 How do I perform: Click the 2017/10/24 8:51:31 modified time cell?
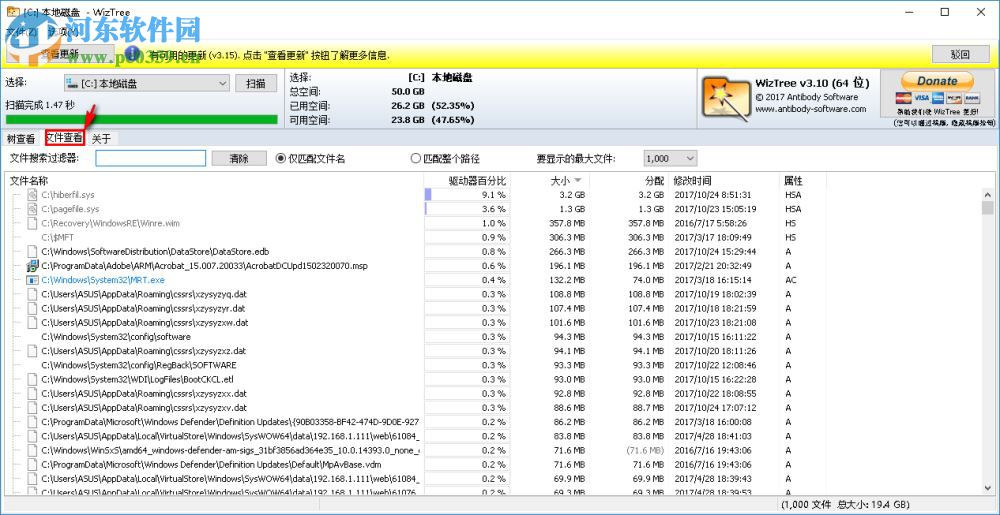pos(712,195)
